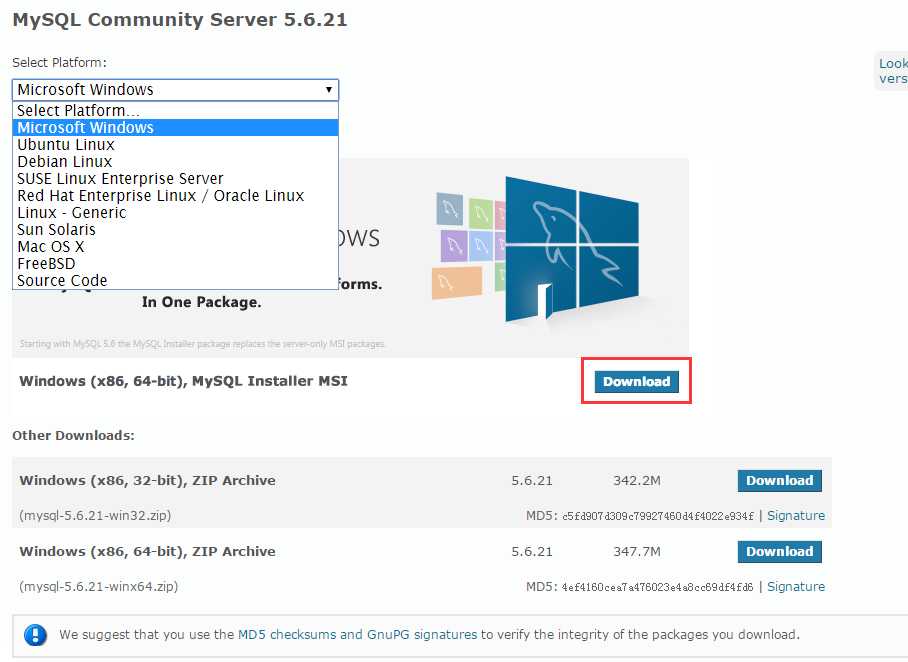
Task: Click 'Windows (x86, 64-bit), ZIP Archive' title
Action: point(147,552)
